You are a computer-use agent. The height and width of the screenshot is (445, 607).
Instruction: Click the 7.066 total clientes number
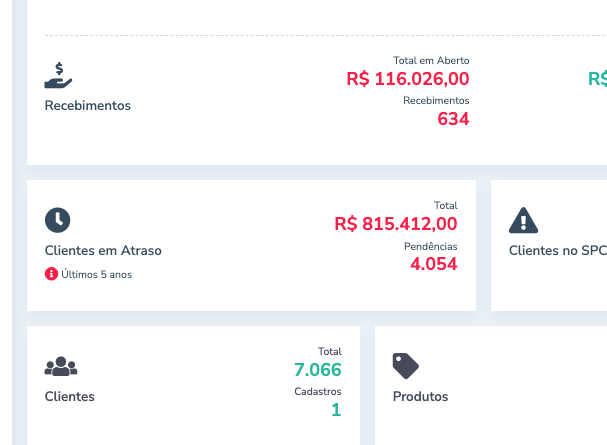click(x=318, y=369)
